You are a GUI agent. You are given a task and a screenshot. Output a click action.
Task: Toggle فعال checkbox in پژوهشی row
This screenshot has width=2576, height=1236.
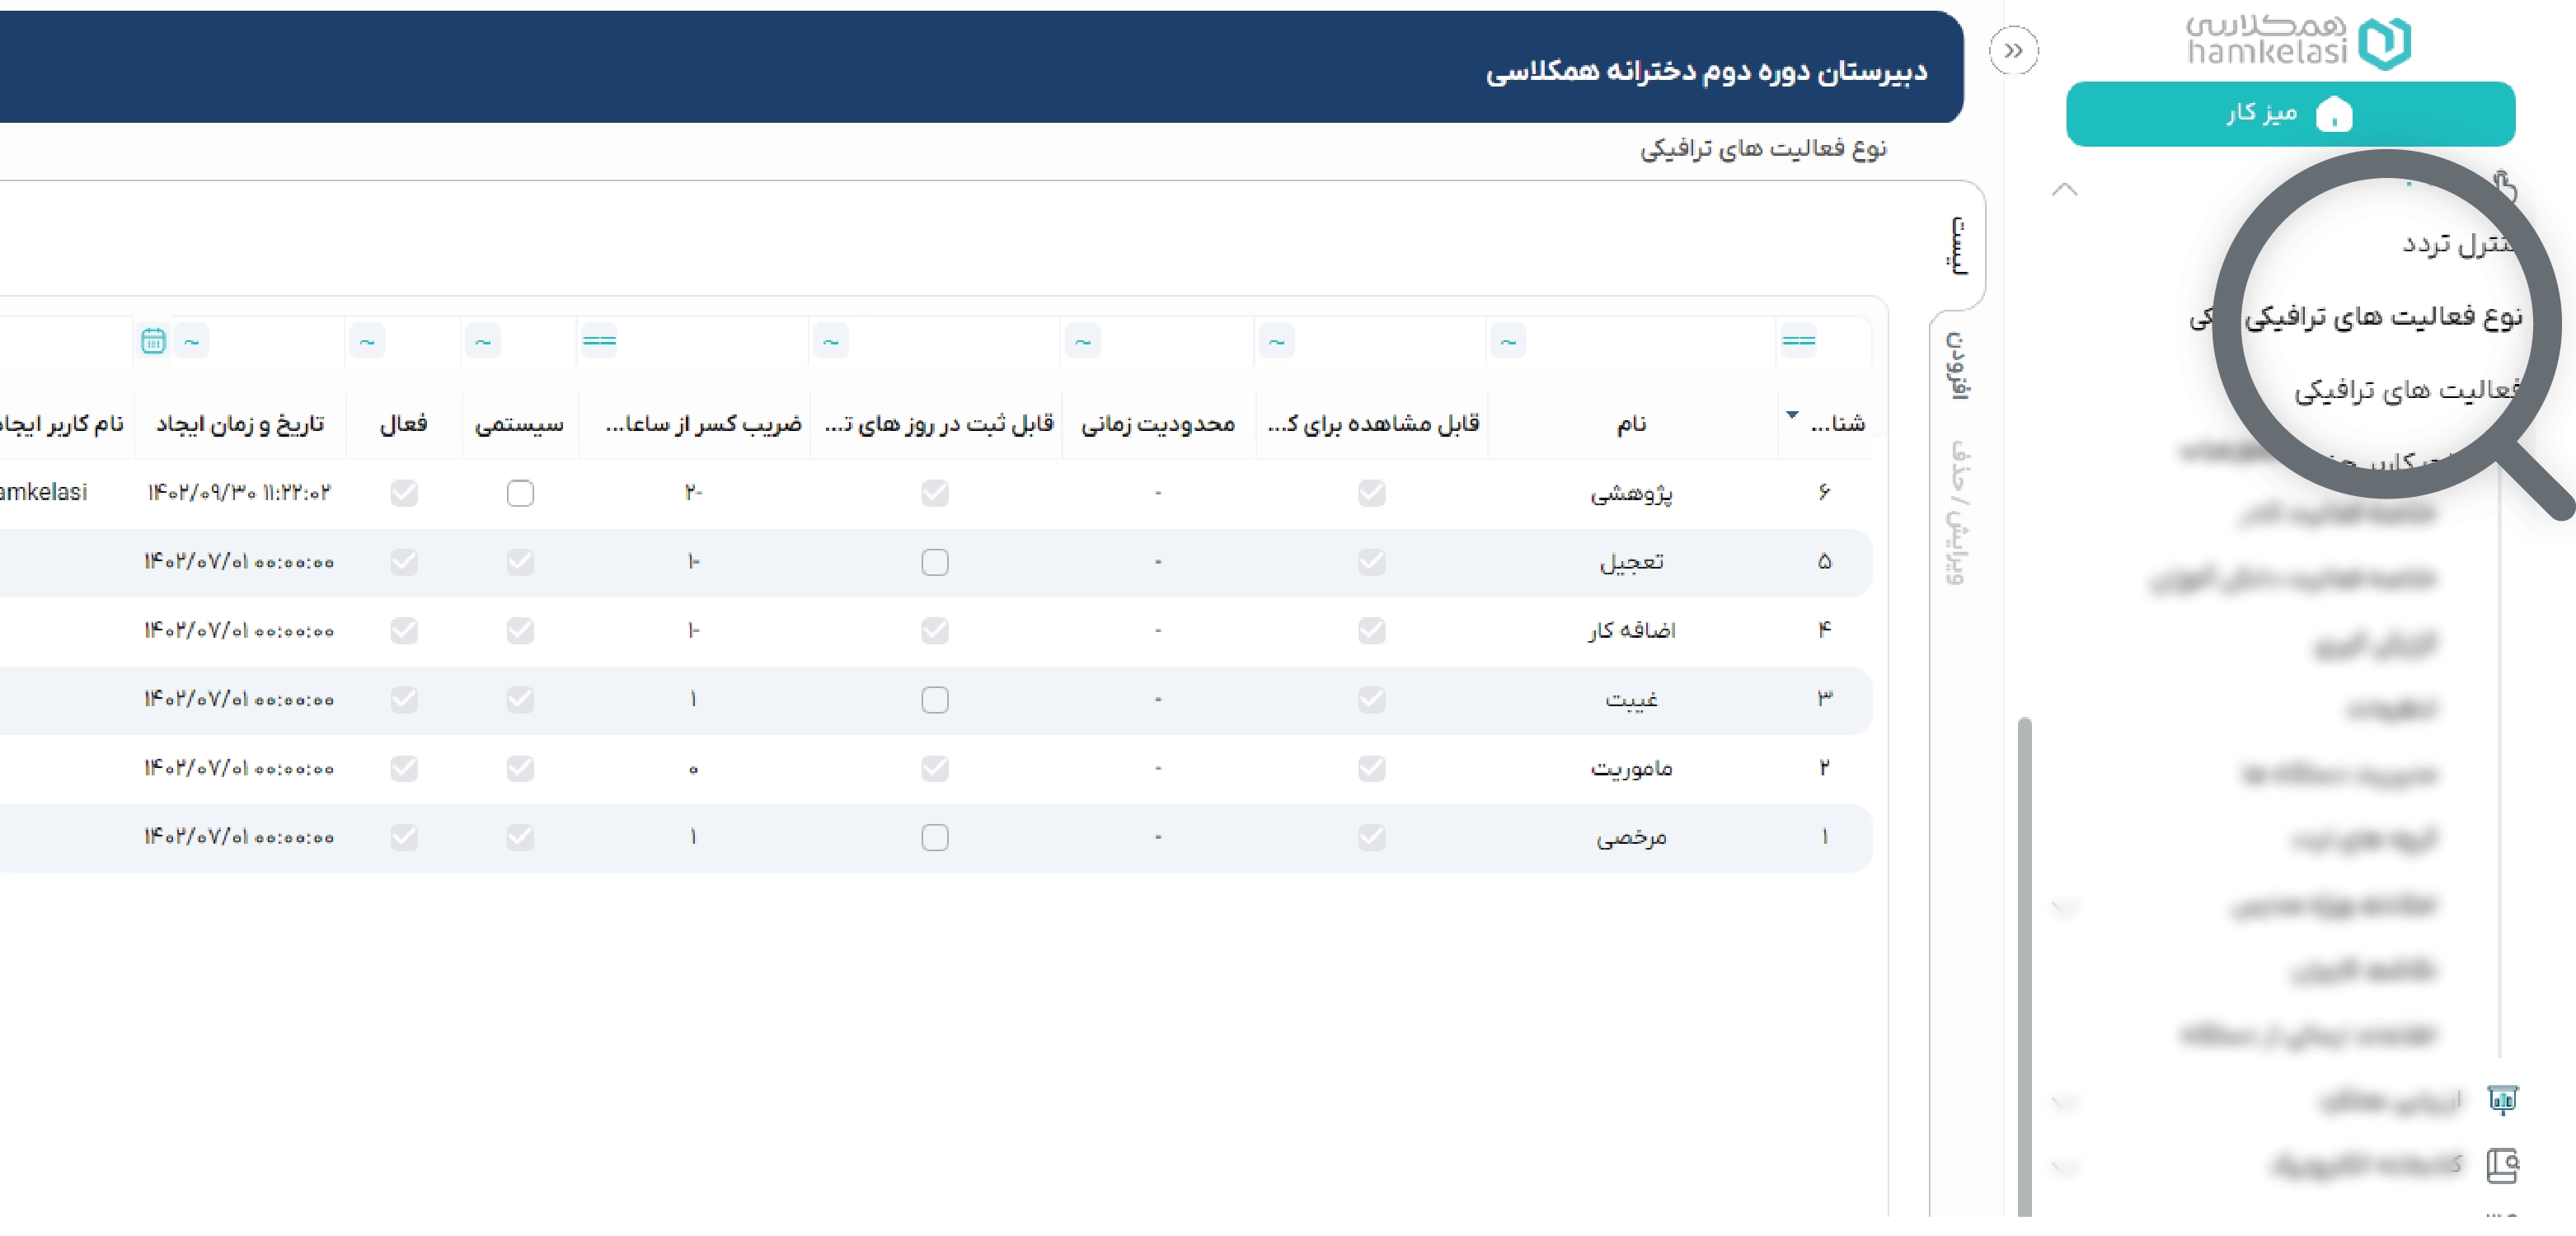click(x=404, y=493)
